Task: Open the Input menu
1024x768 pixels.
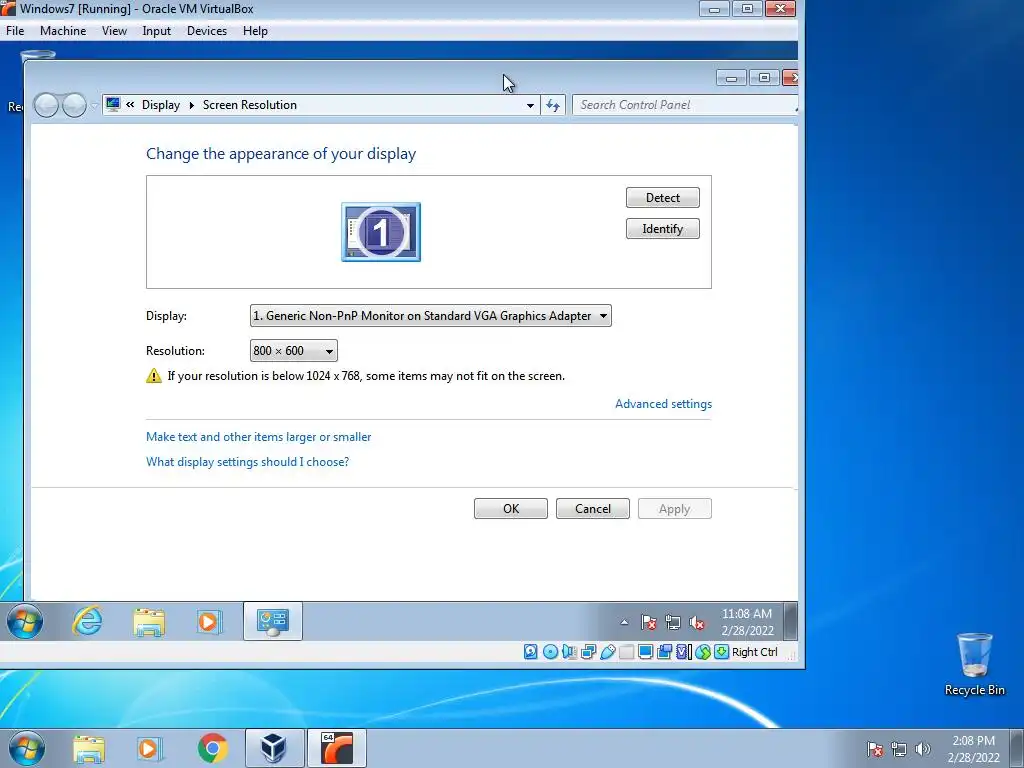Action: pyautogui.click(x=157, y=31)
